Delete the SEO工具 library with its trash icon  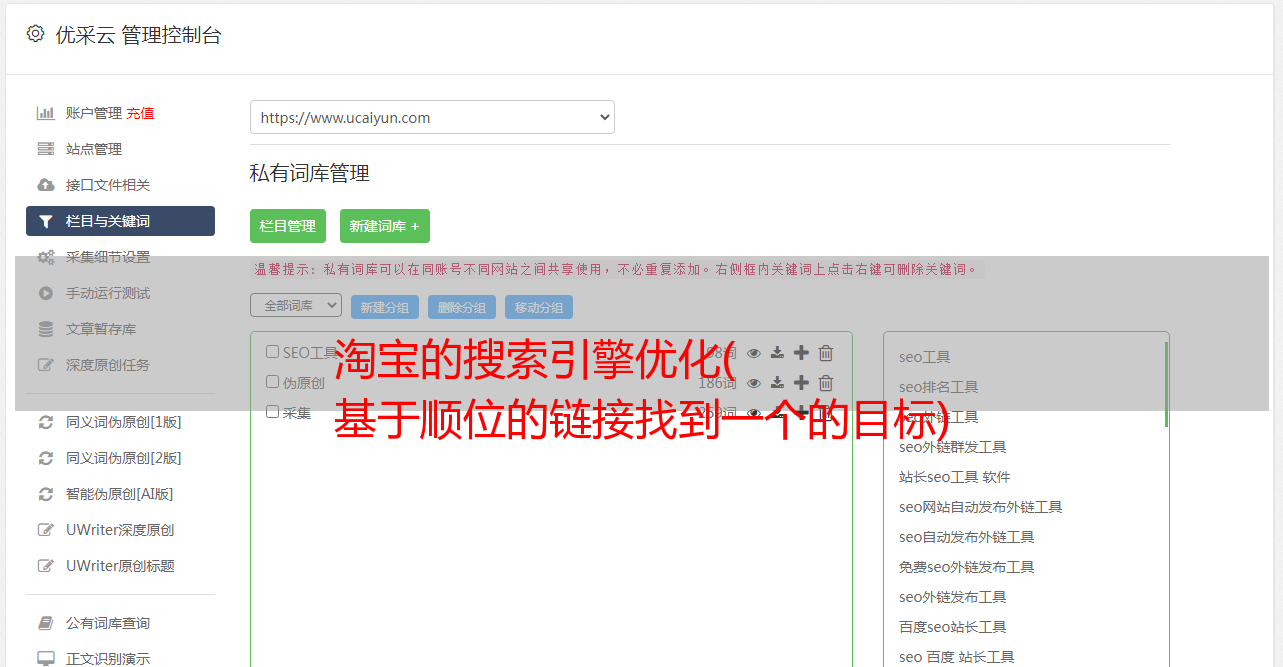coord(826,353)
